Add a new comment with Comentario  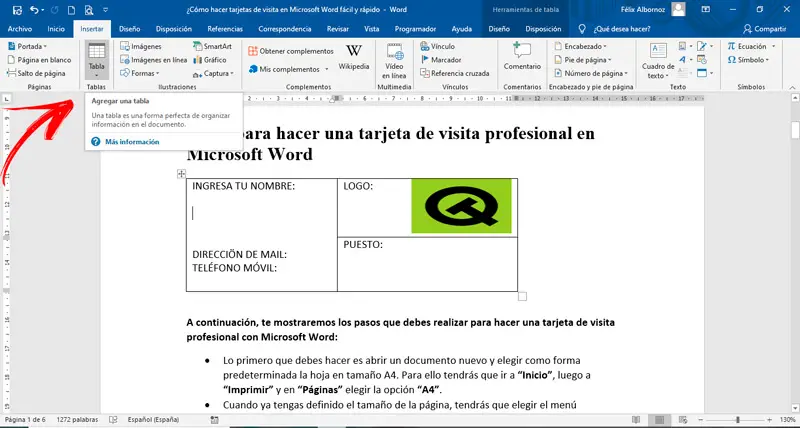coord(522,56)
